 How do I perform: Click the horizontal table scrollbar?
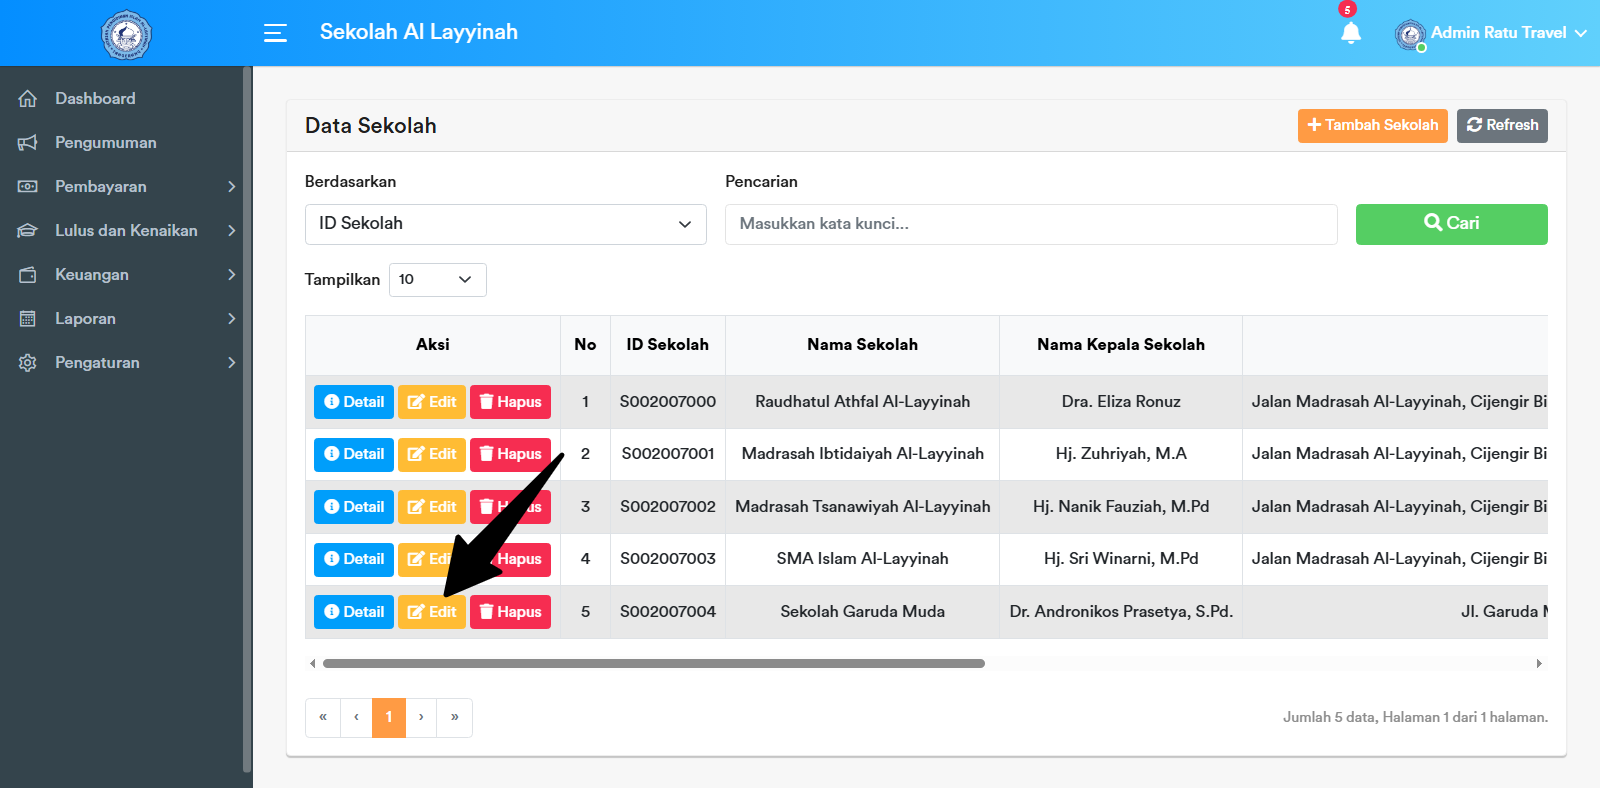(x=653, y=663)
